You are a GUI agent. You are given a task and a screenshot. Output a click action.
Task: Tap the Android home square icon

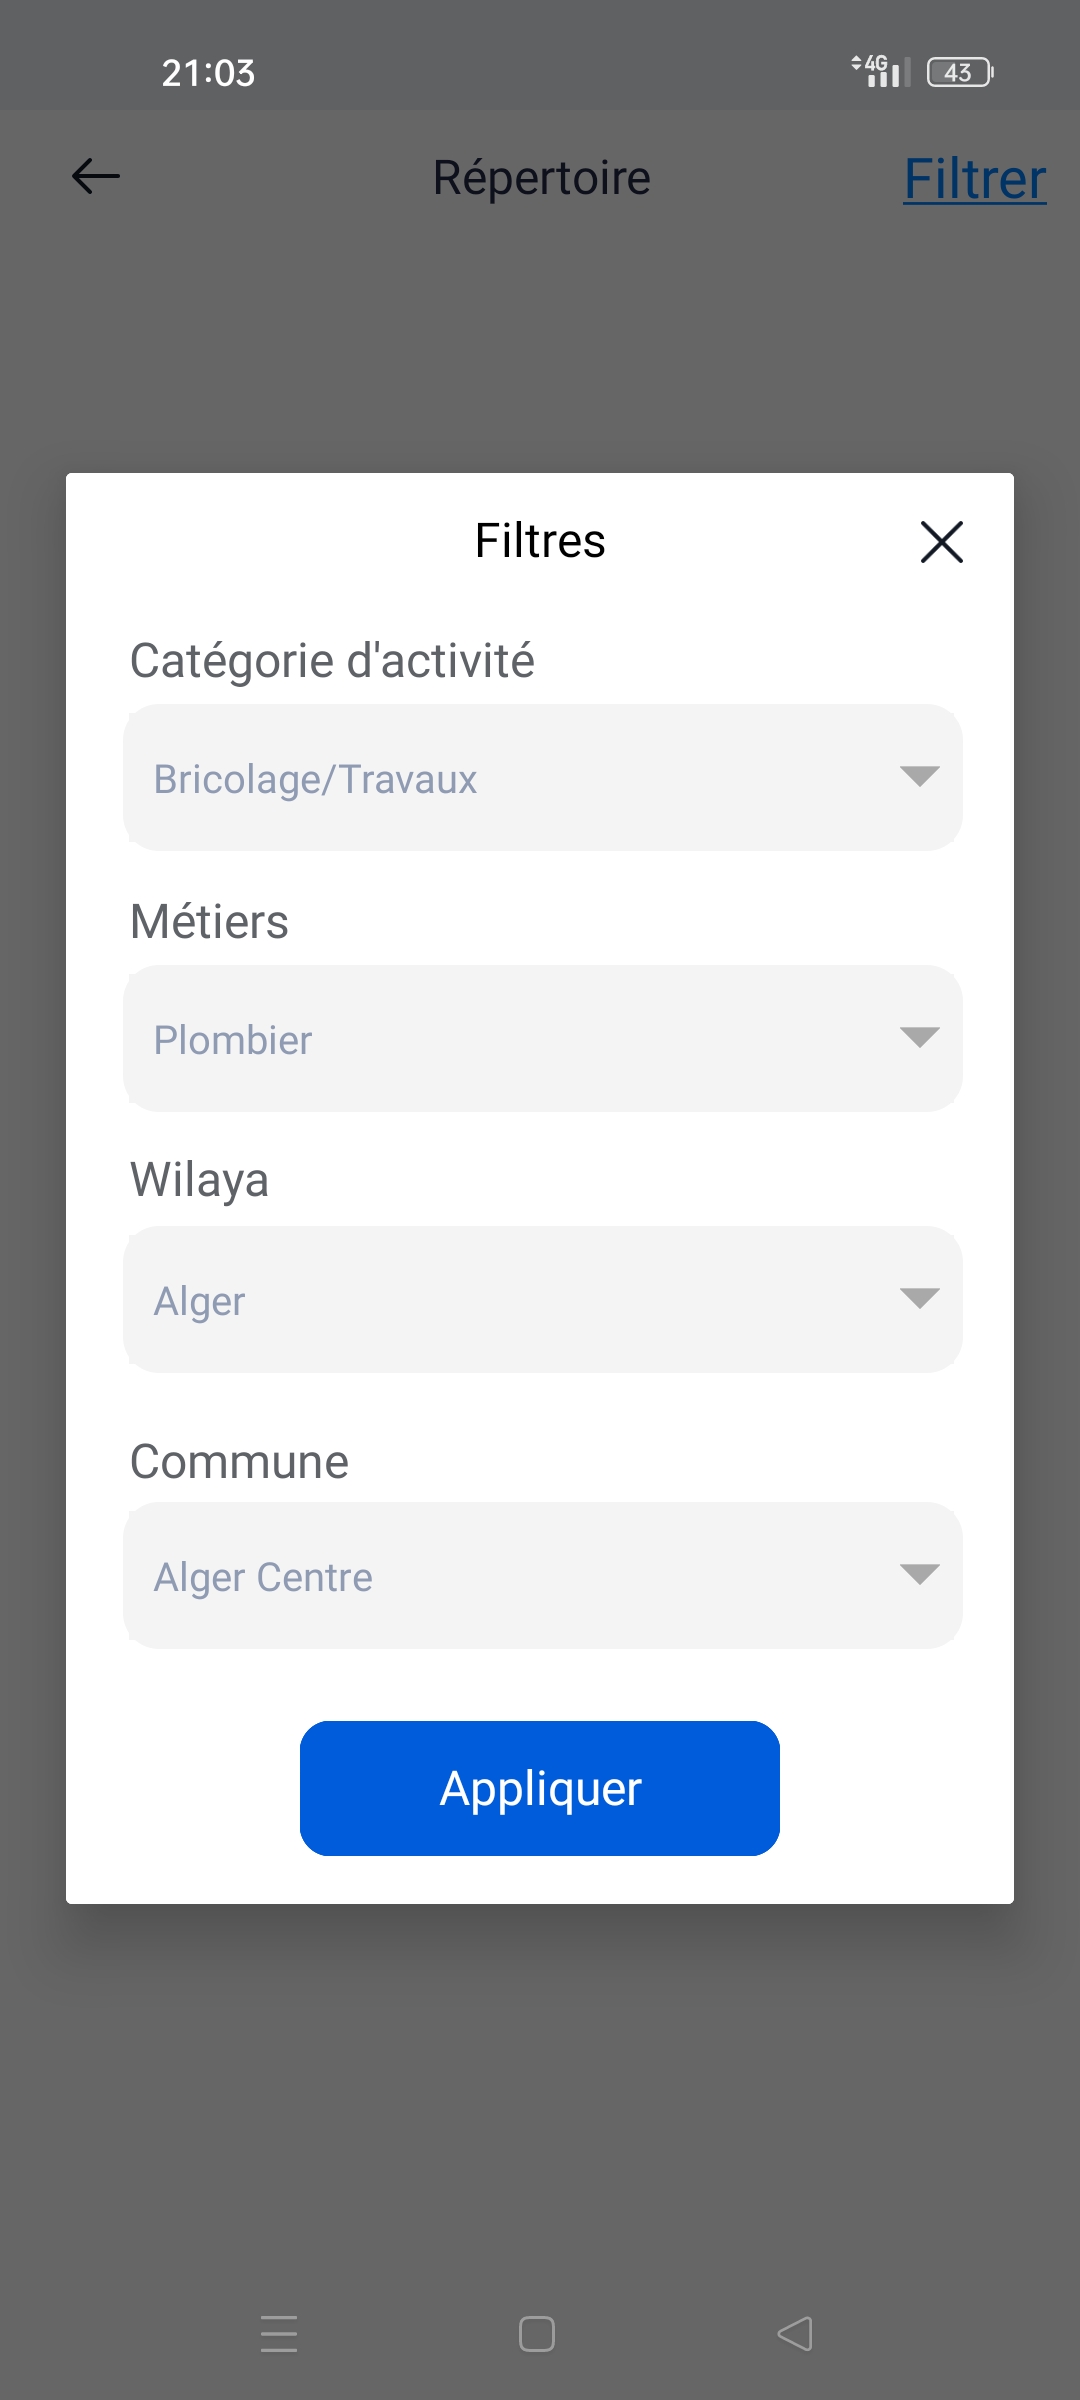[x=537, y=2334]
